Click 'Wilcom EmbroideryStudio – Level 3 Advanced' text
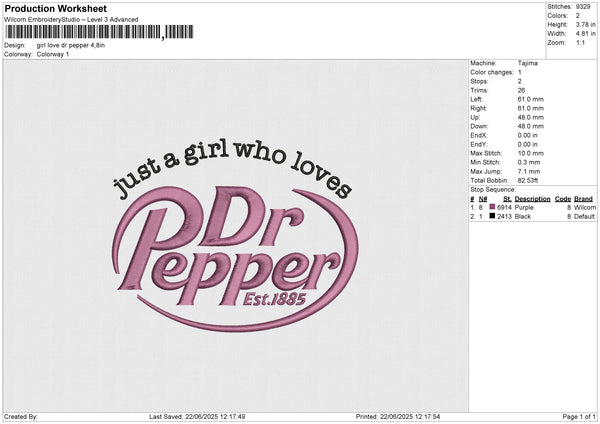 (71, 20)
